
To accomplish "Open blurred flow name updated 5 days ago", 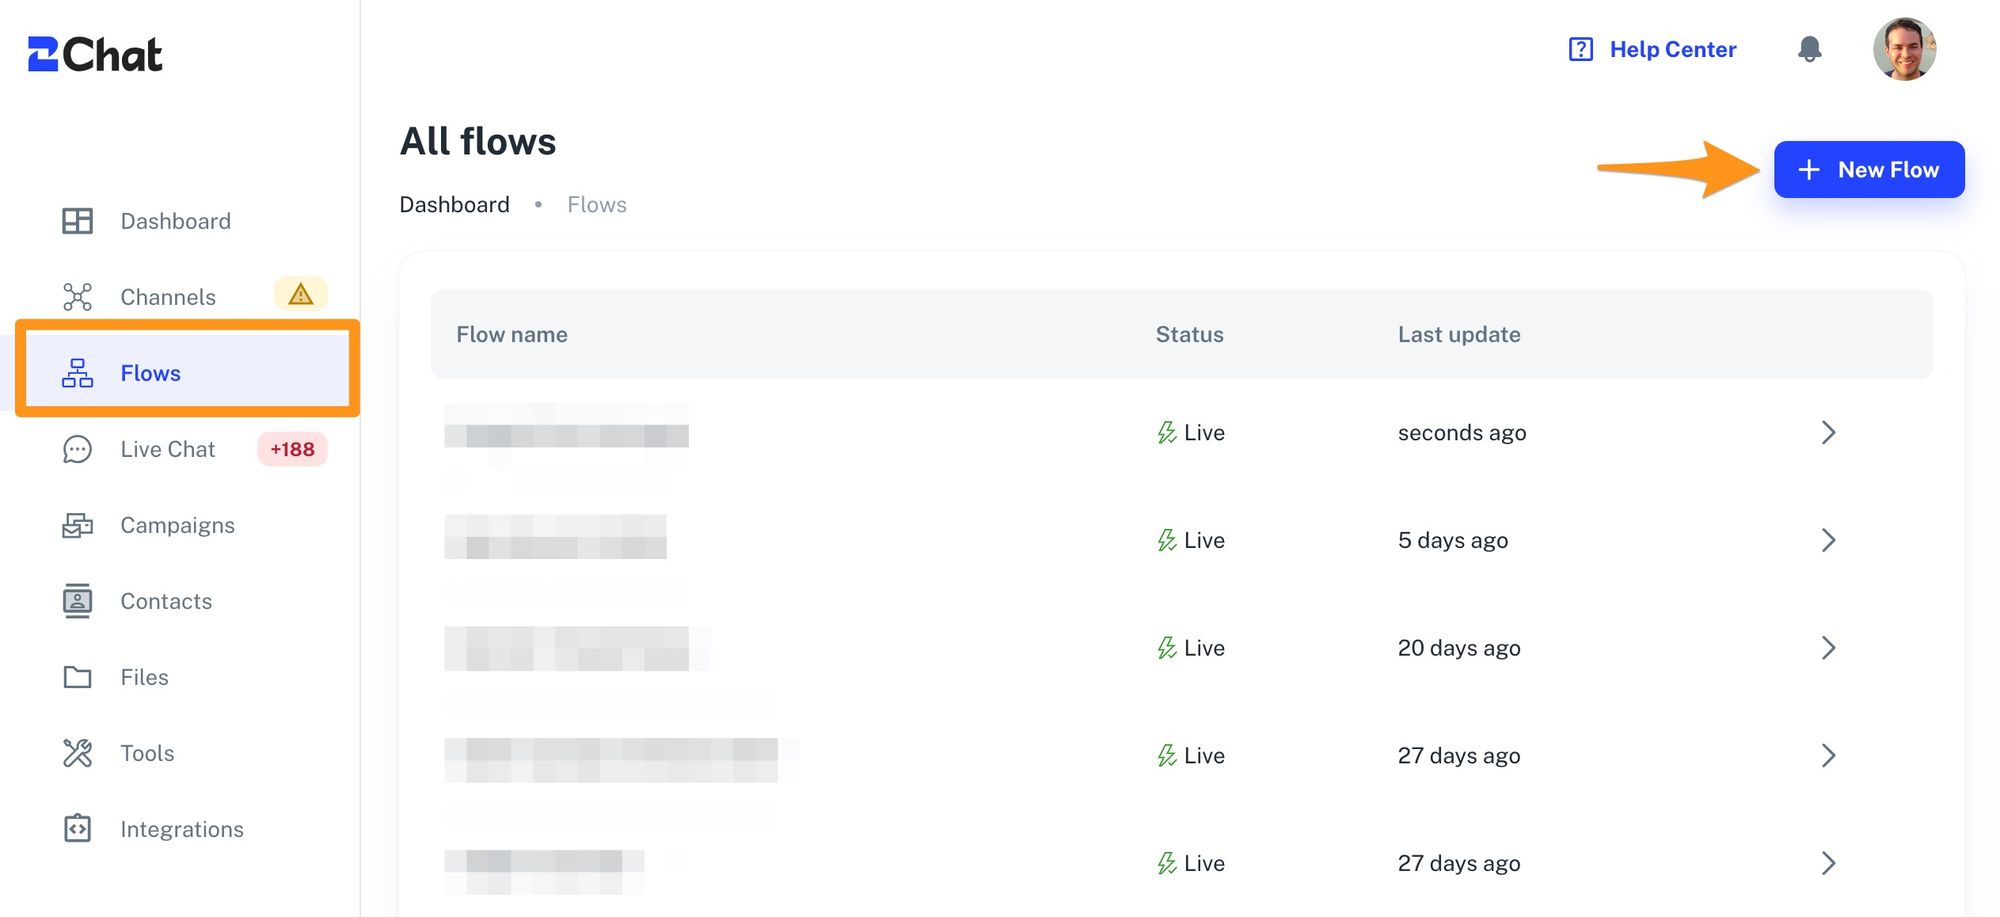I will (556, 537).
